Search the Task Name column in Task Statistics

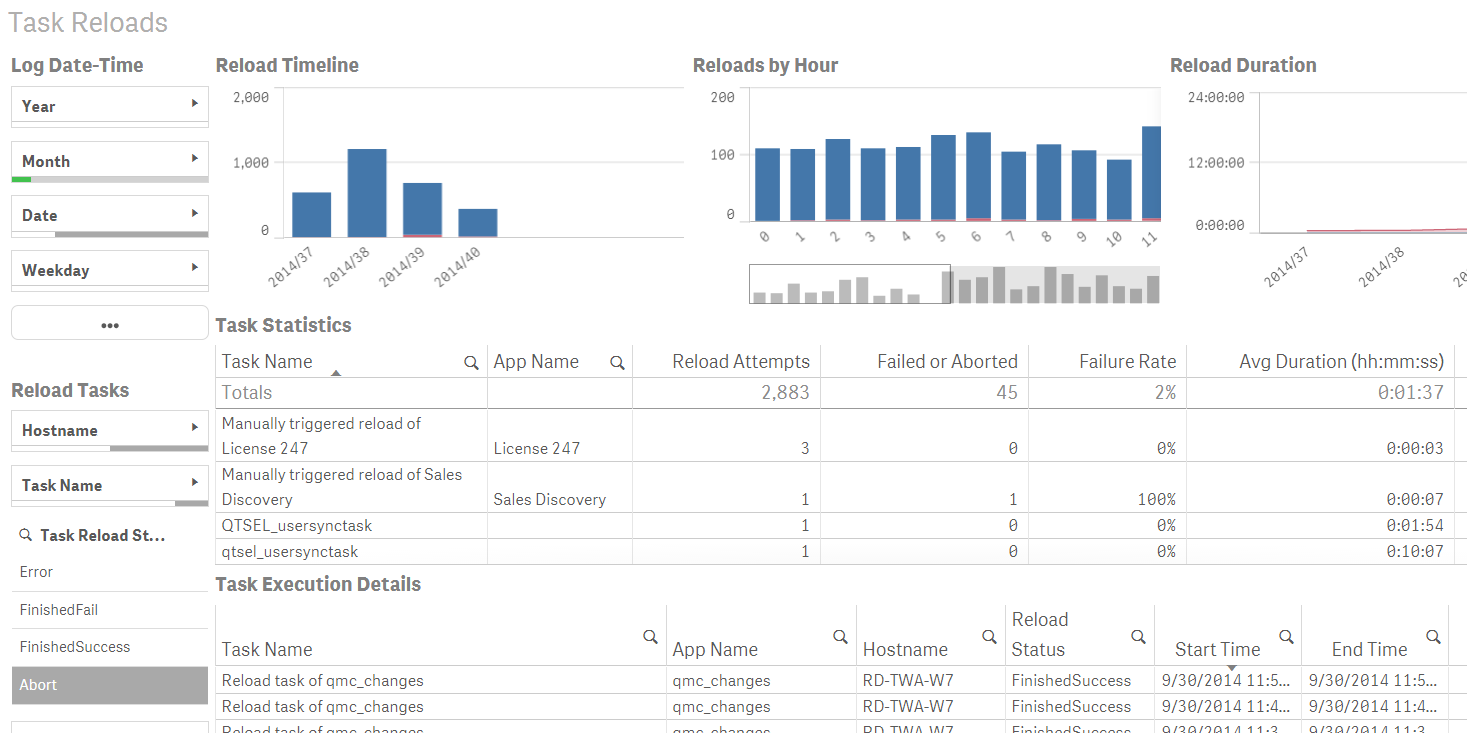(471, 363)
